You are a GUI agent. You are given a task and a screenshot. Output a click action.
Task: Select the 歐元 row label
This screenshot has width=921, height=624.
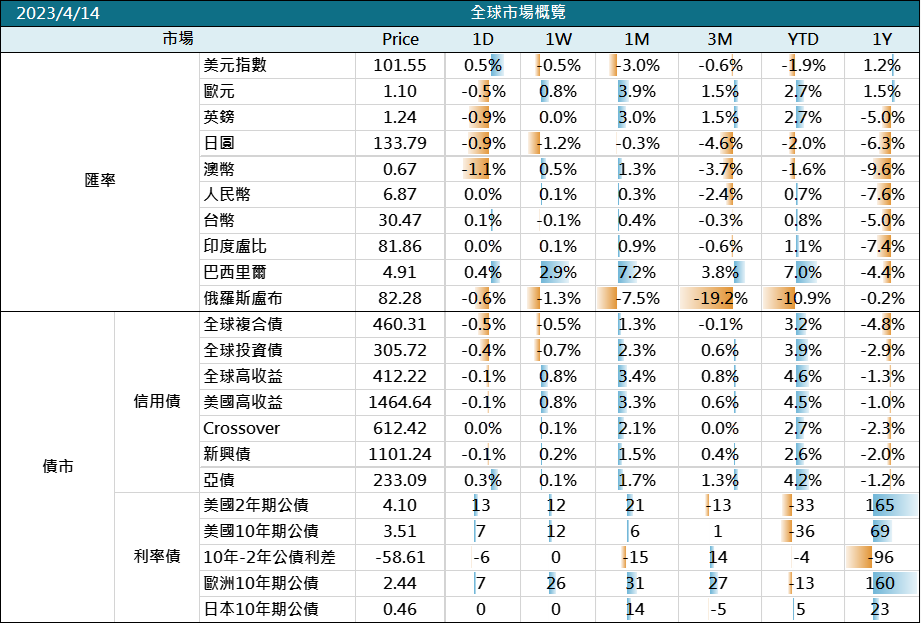(219, 91)
